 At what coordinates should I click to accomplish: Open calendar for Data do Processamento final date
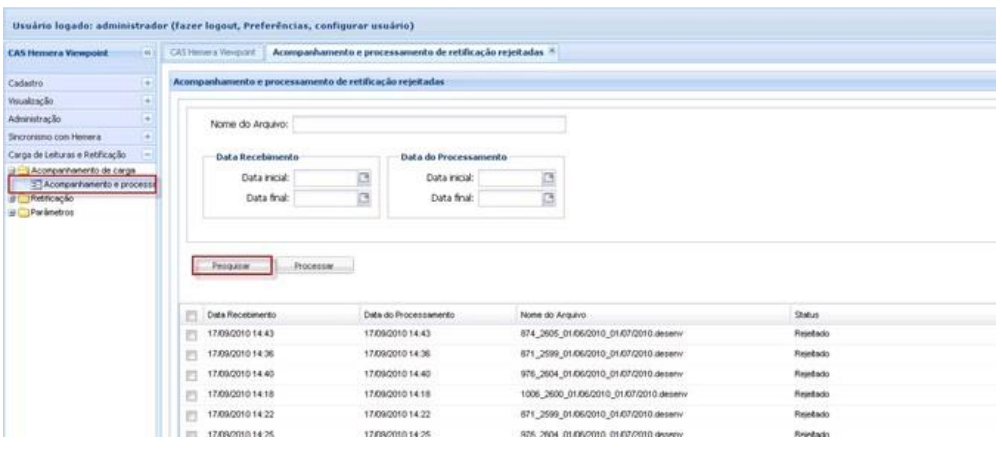(547, 198)
